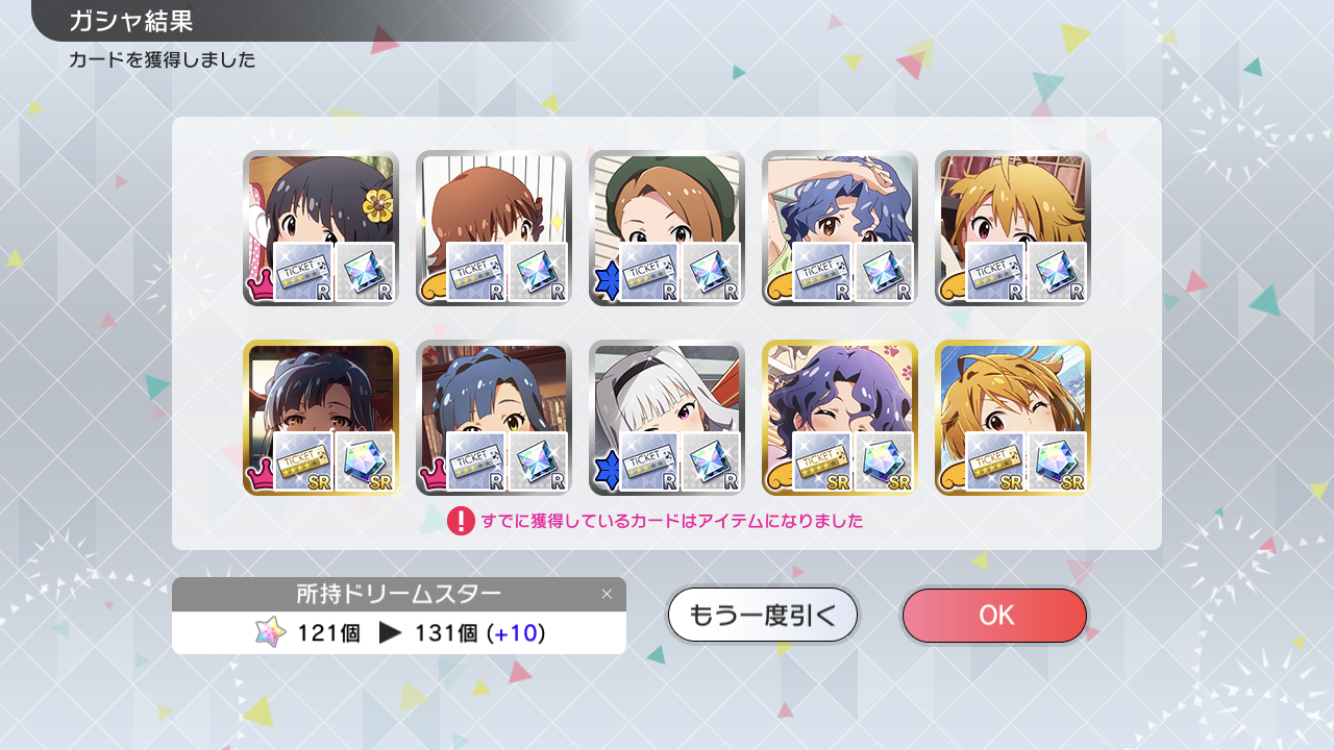The height and width of the screenshot is (750, 1334).
Task: Click the もう一度引く button to pull again
Action: point(762,615)
